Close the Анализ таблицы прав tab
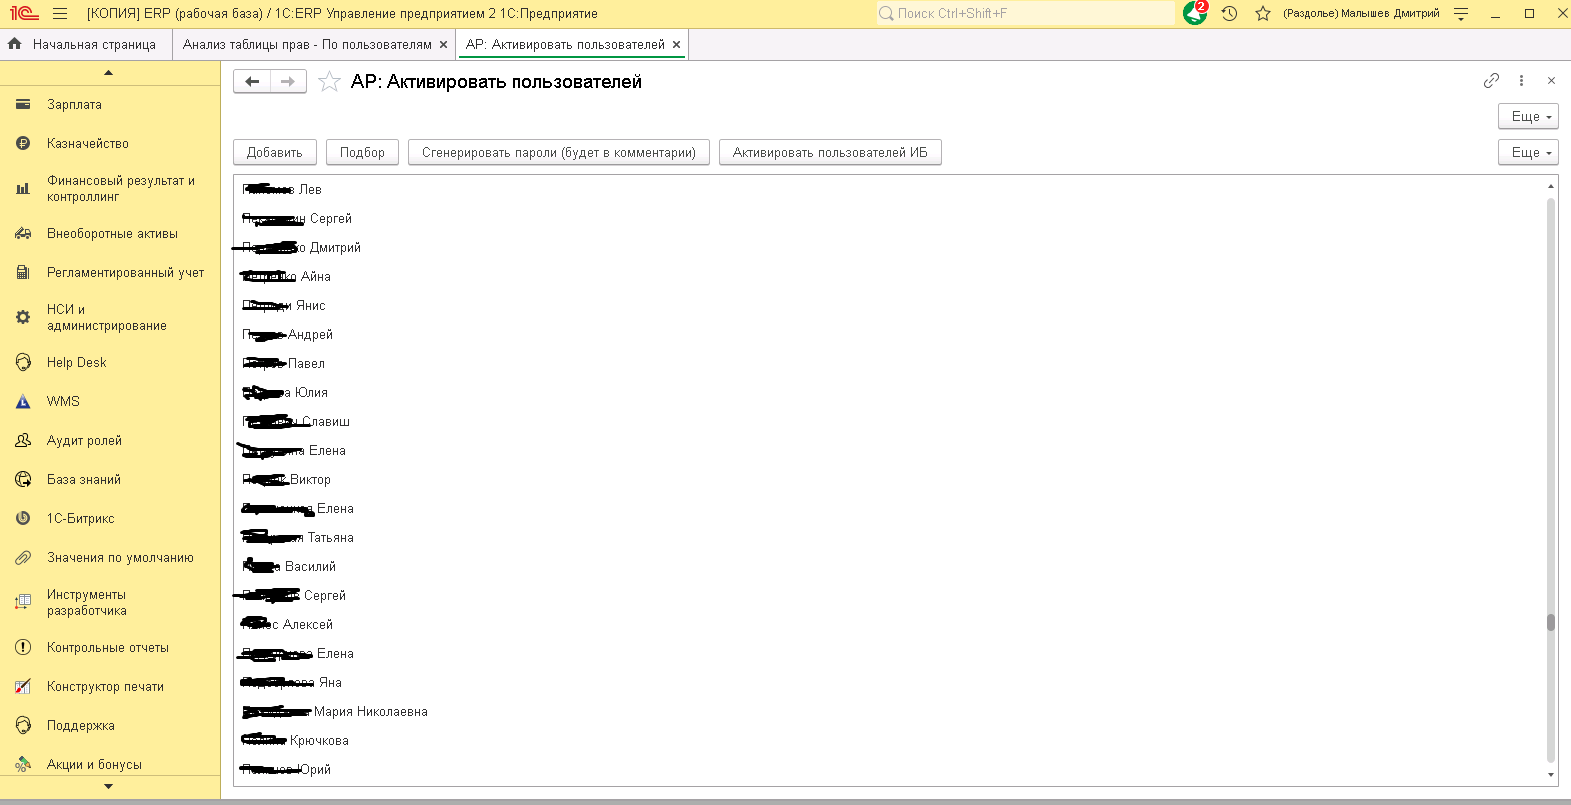Image resolution: width=1571 pixels, height=805 pixels. [x=443, y=44]
